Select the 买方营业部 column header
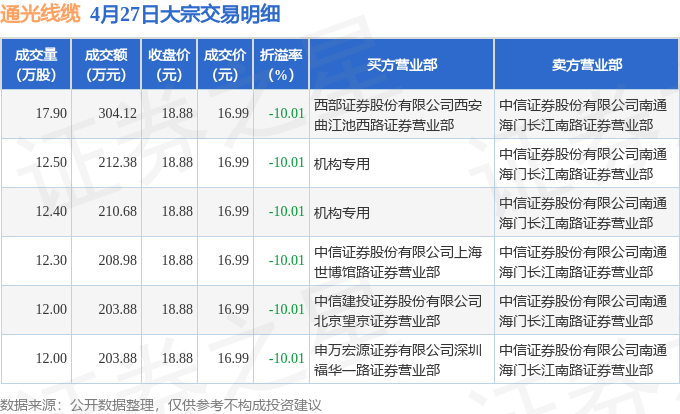 tap(402, 65)
